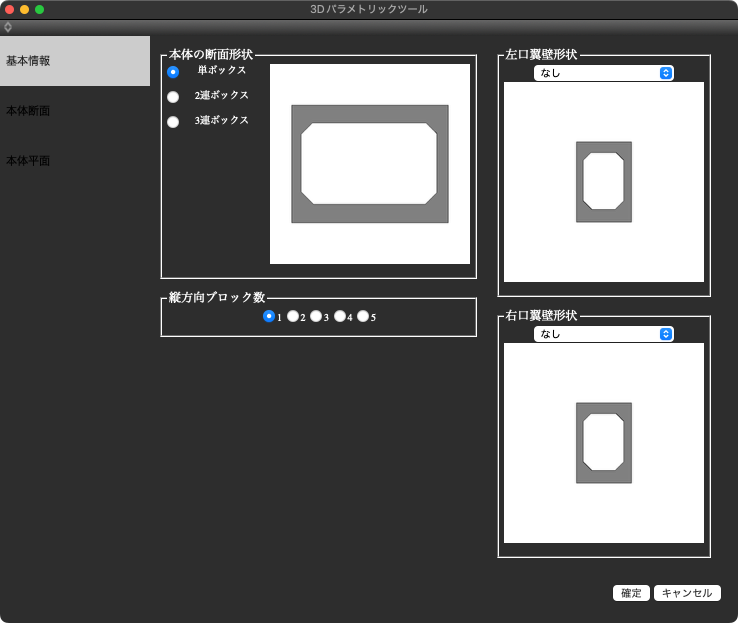Click the green zoom window button

[x=40, y=9]
